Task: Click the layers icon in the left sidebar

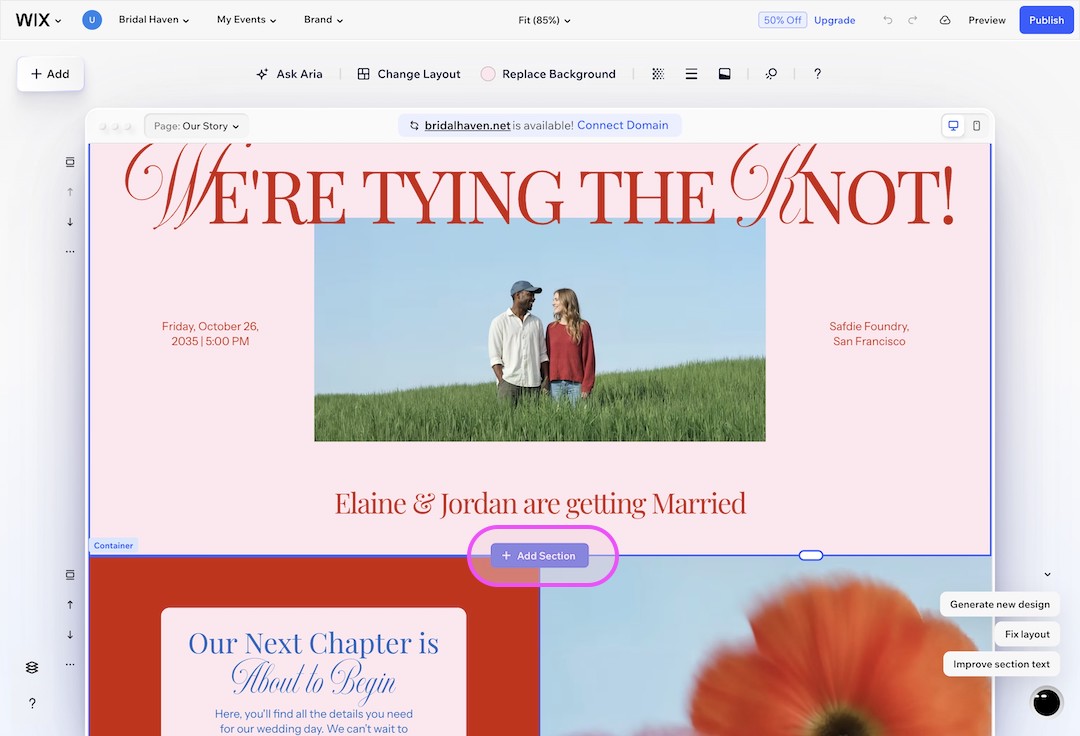Action: 31,666
